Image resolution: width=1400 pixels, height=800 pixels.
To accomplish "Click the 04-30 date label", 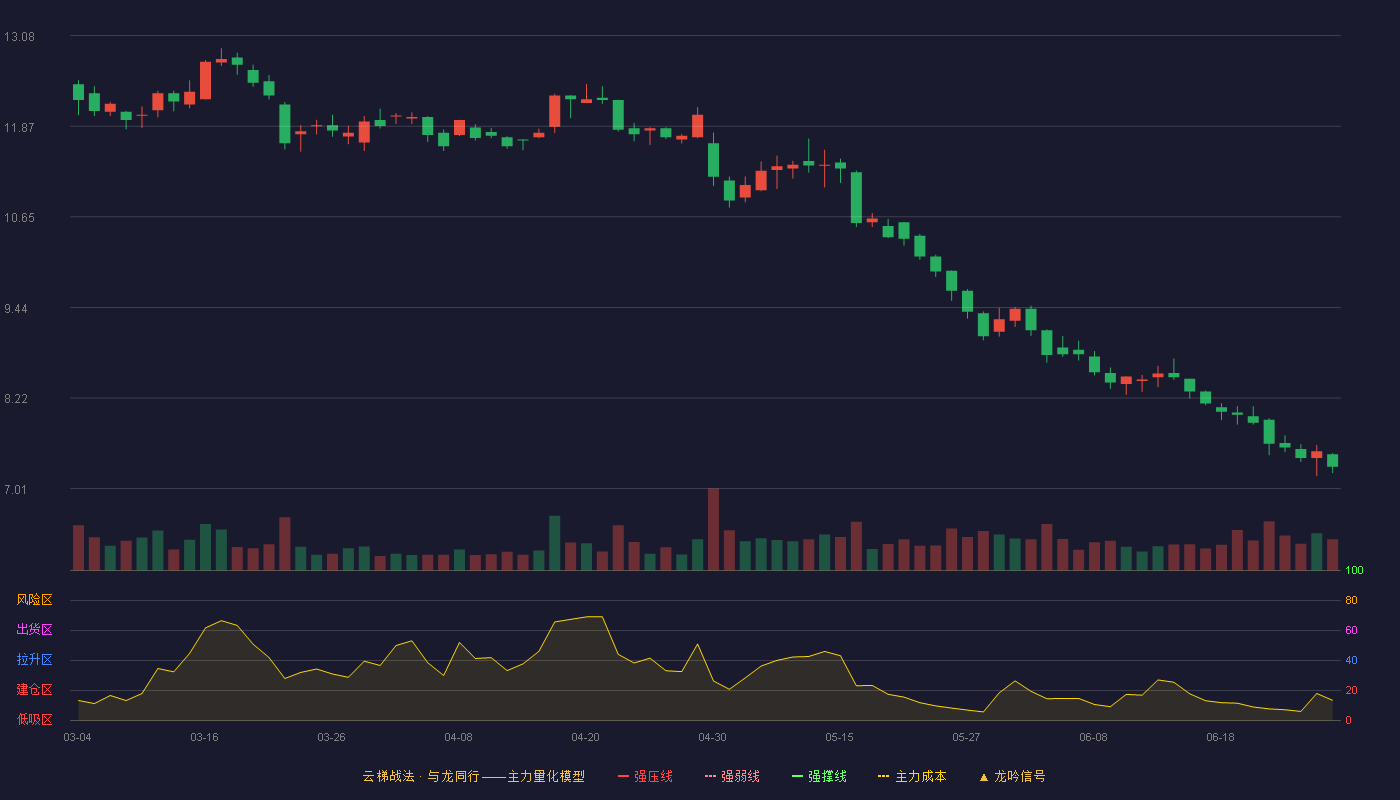I will 712,737.
